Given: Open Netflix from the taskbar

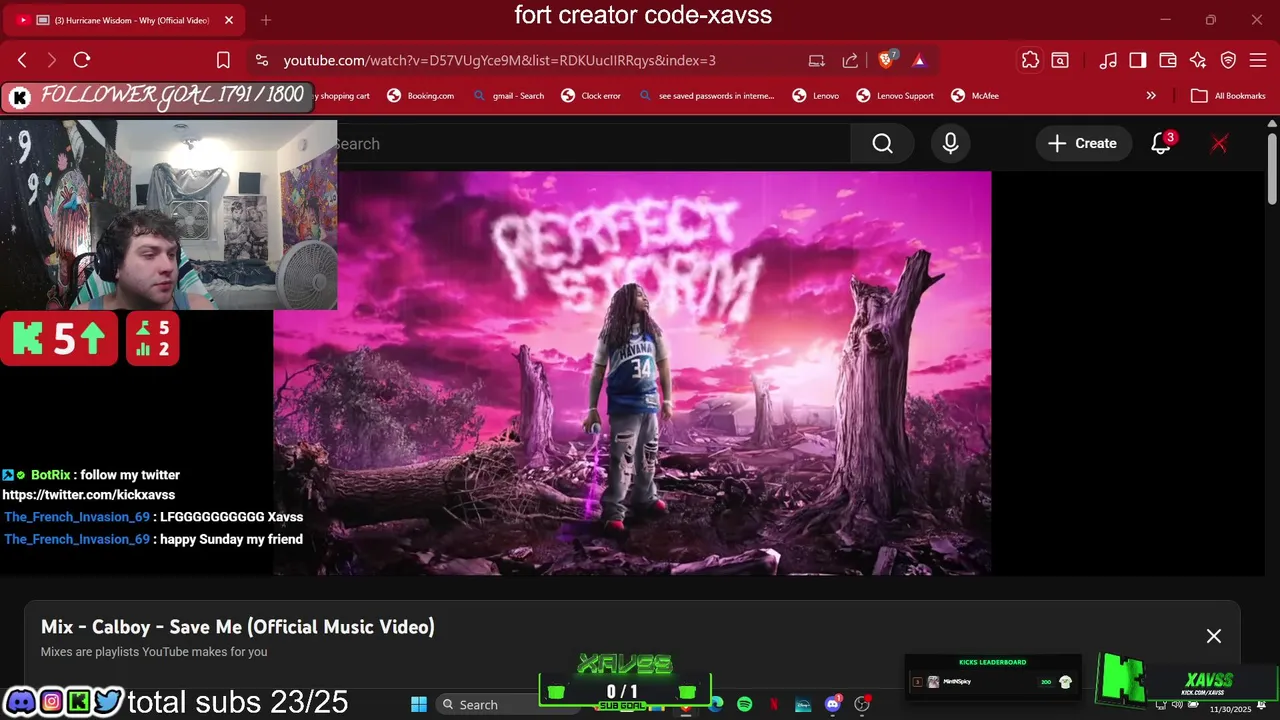Looking at the screenshot, I should (x=773, y=704).
